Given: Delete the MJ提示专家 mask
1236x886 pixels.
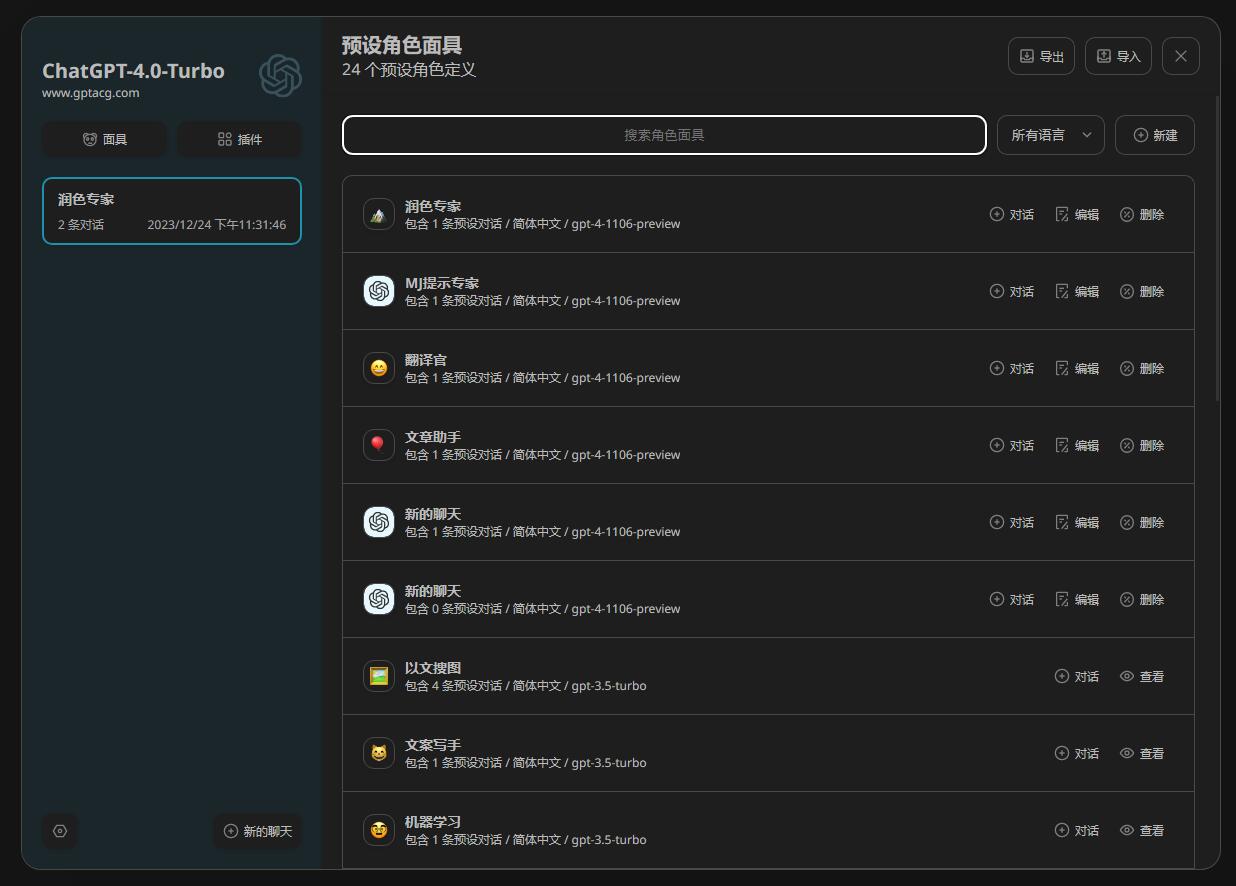Looking at the screenshot, I should click(1142, 291).
